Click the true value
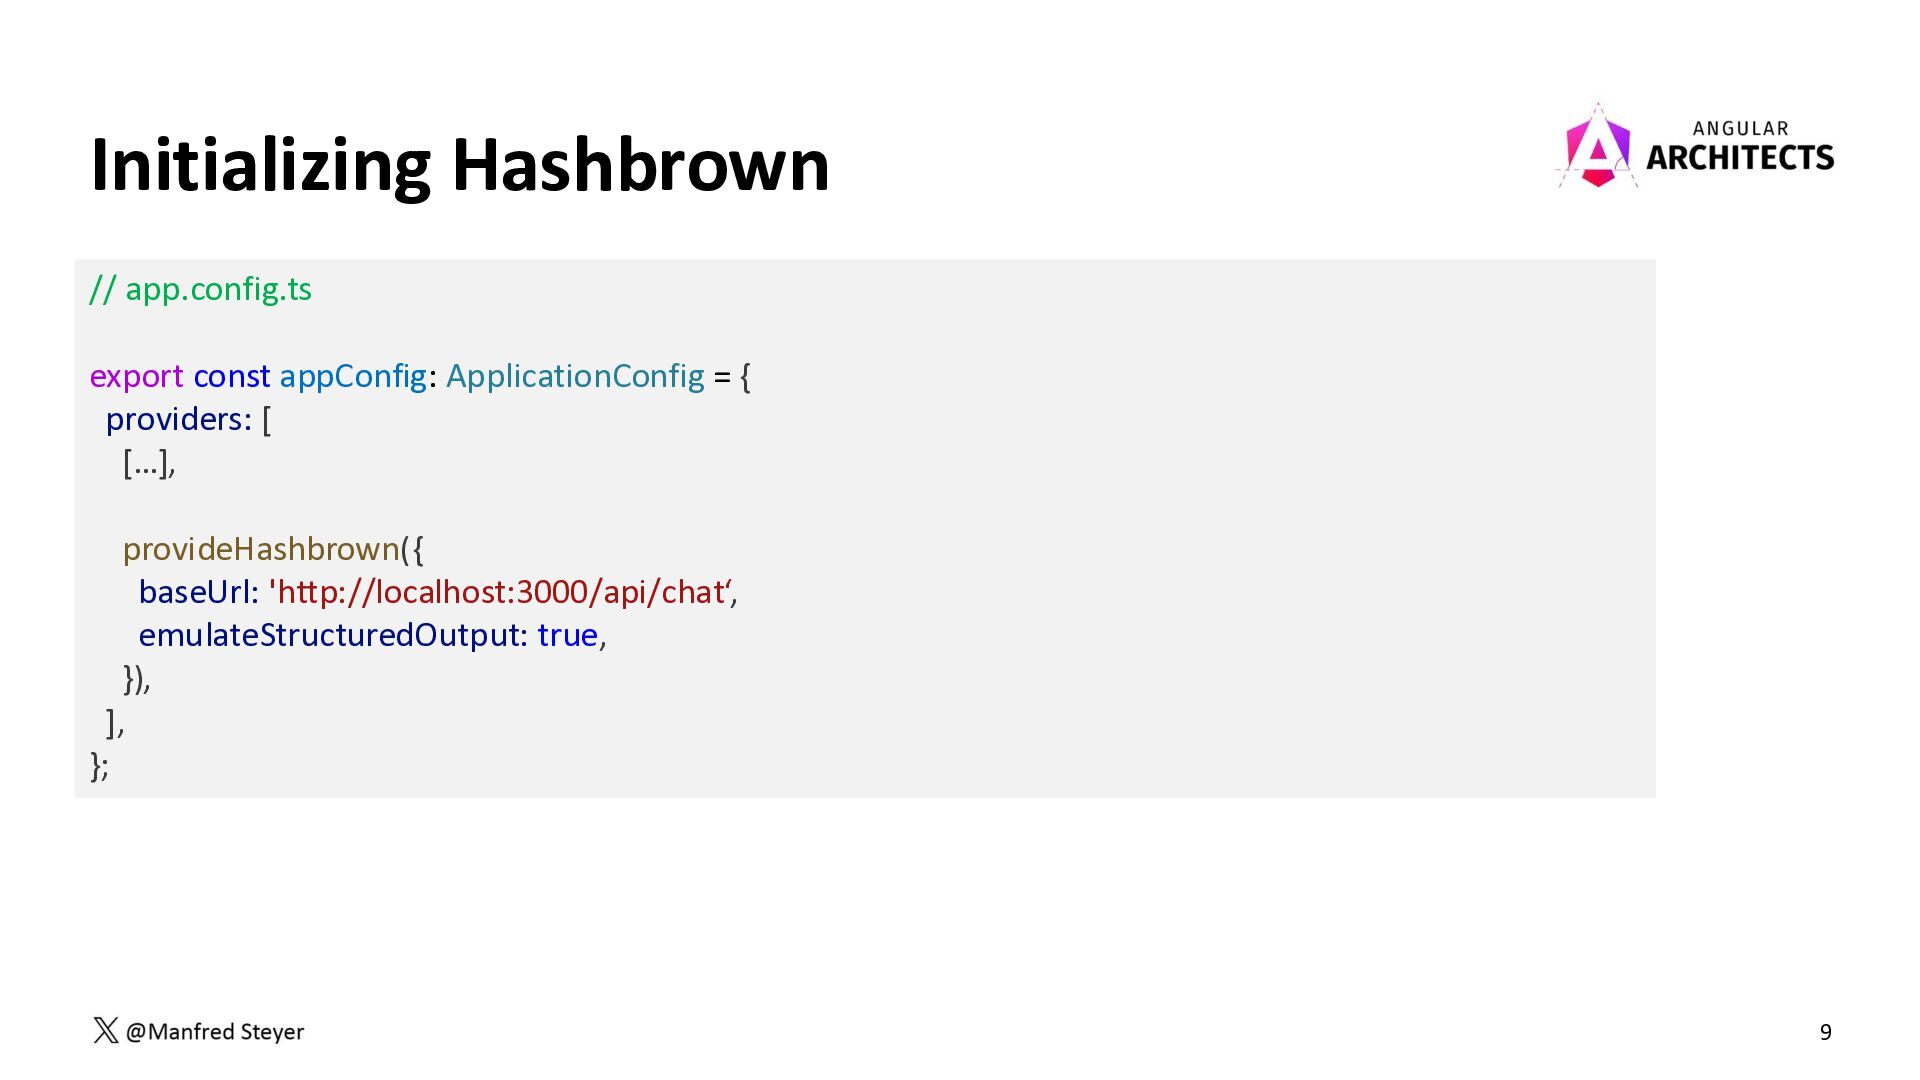This screenshot has width=1920, height=1080. (x=567, y=636)
